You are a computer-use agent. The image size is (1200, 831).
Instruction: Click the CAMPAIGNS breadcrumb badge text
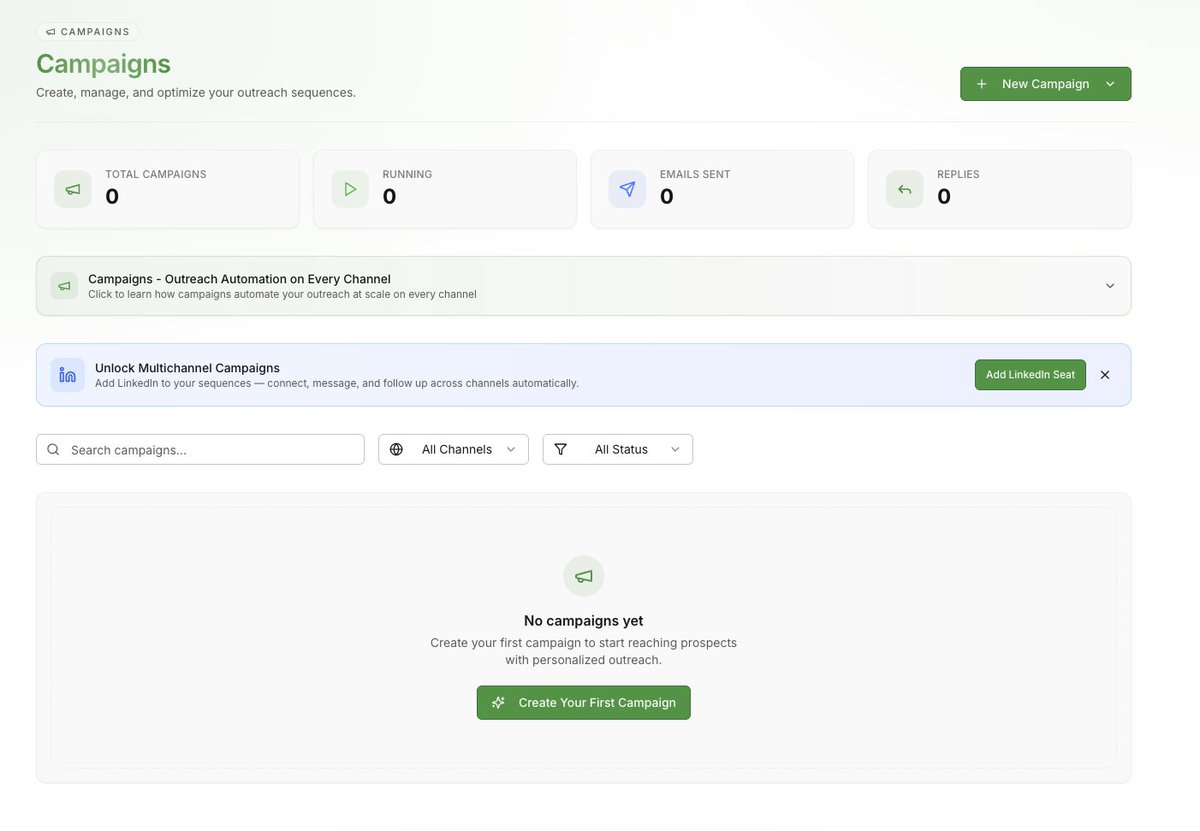tap(95, 32)
